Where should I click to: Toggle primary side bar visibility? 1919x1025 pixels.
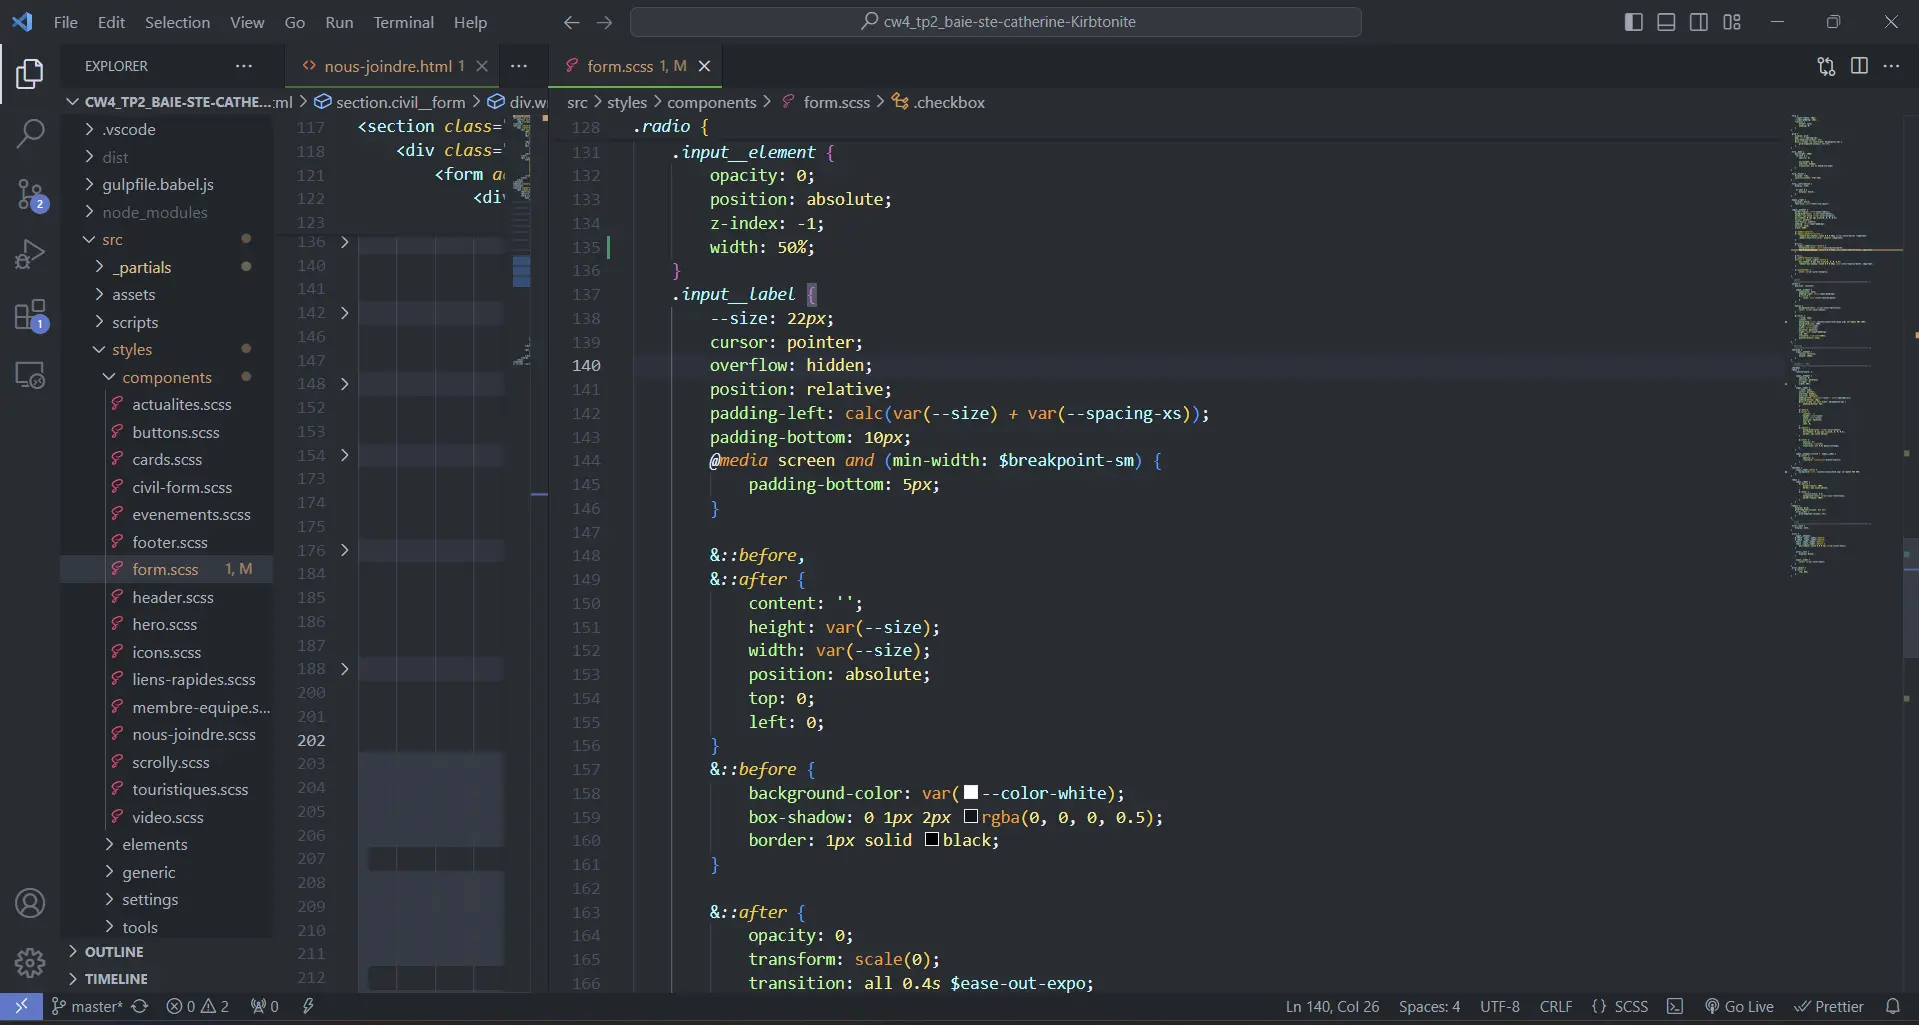point(1634,22)
